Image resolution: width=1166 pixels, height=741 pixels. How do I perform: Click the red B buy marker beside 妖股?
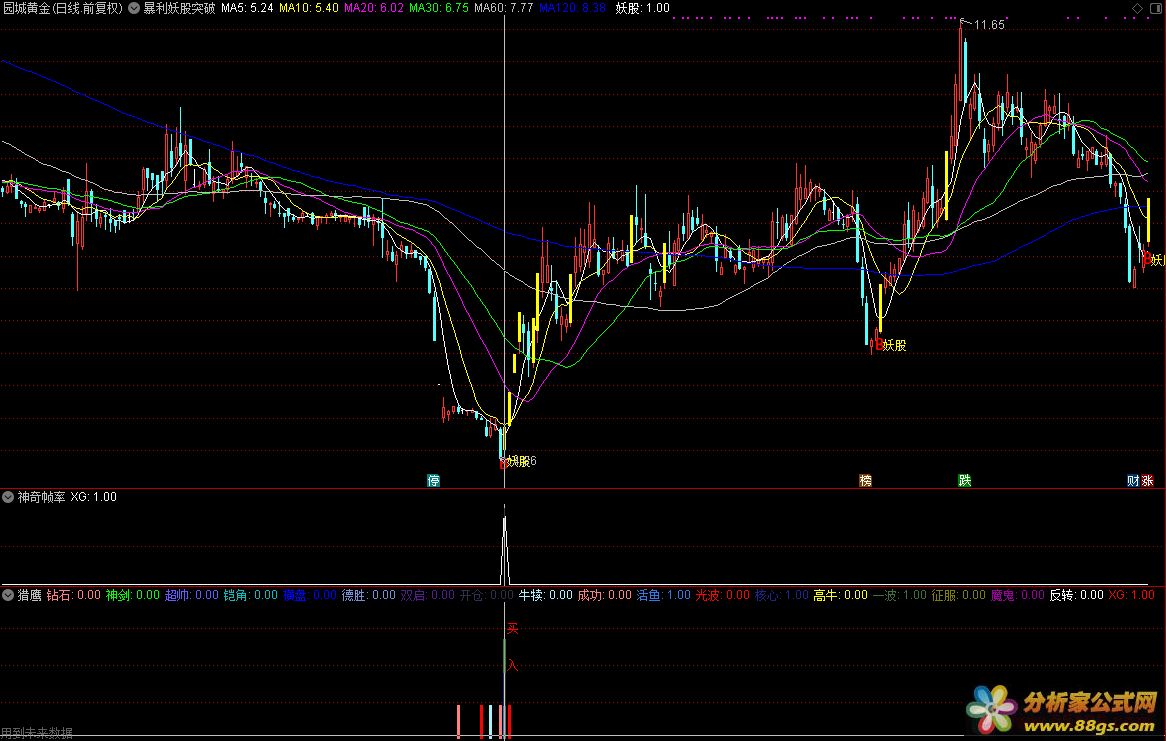click(x=878, y=344)
